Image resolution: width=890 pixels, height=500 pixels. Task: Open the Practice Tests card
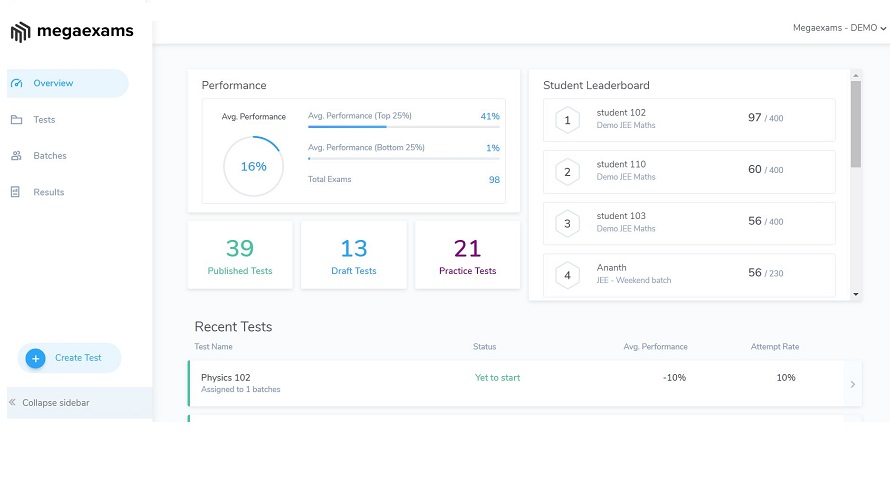point(467,256)
